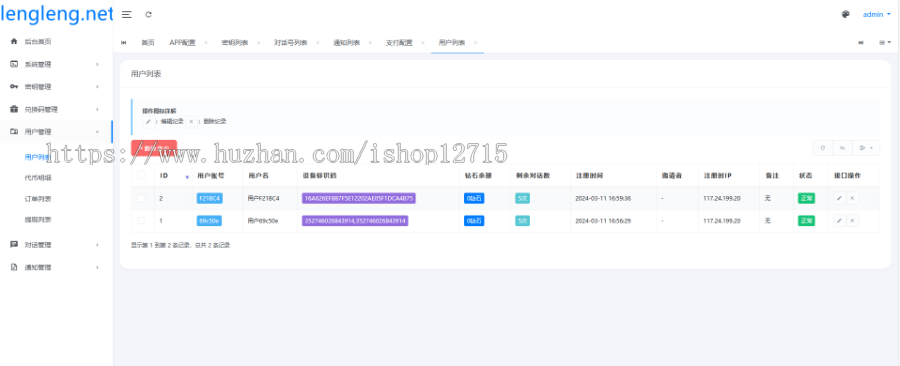Viewport: 900px width, 366px height.
Task: Open the tab options dropdown menu
Action: click(885, 42)
